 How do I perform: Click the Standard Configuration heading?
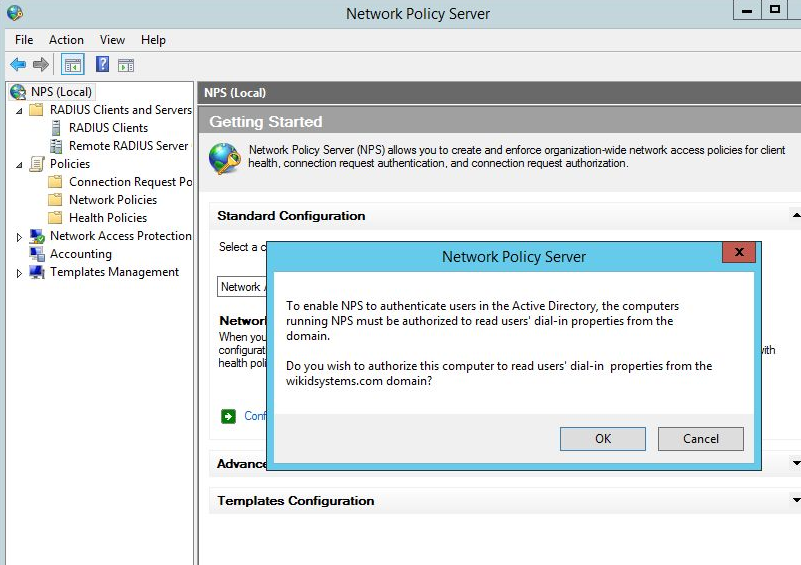(x=291, y=216)
